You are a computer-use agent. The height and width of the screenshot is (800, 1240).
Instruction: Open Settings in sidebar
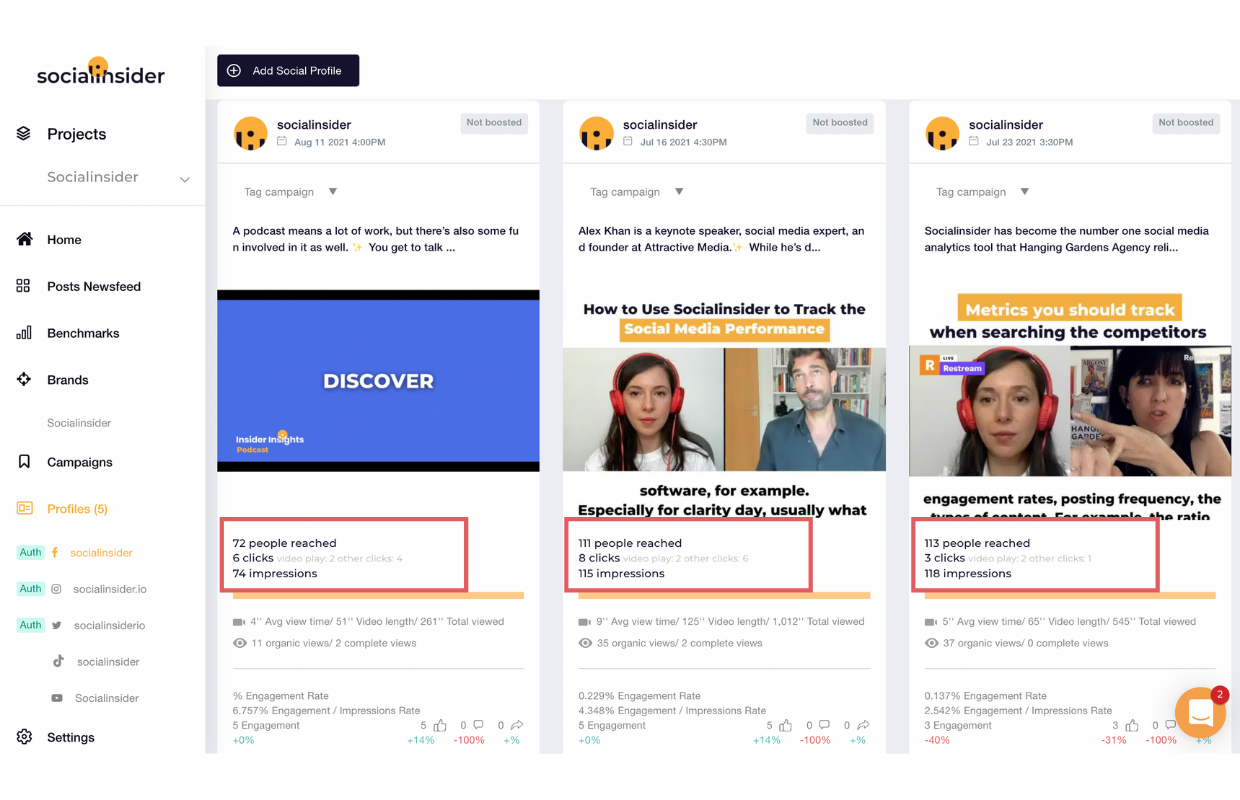pyautogui.click(x=71, y=738)
